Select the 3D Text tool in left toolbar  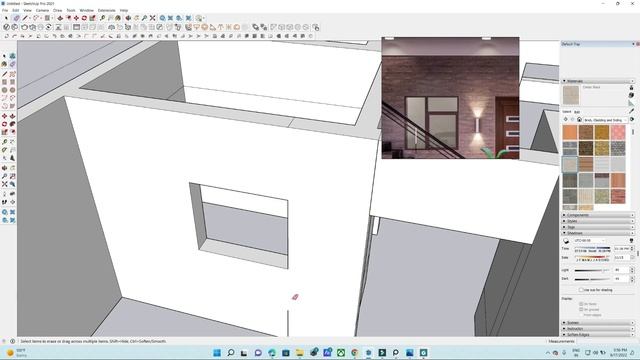point(13,158)
